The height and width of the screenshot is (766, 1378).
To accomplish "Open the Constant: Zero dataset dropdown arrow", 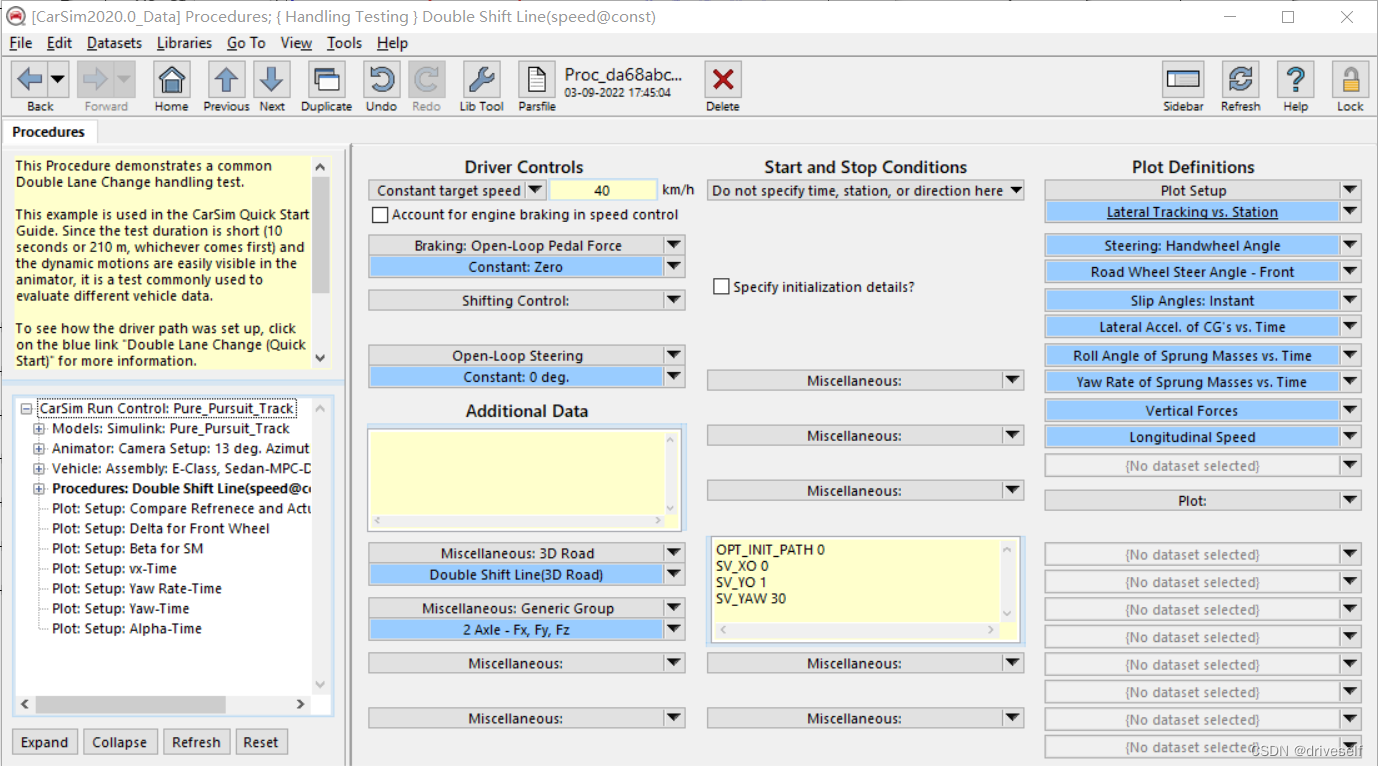I will pyautogui.click(x=674, y=267).
